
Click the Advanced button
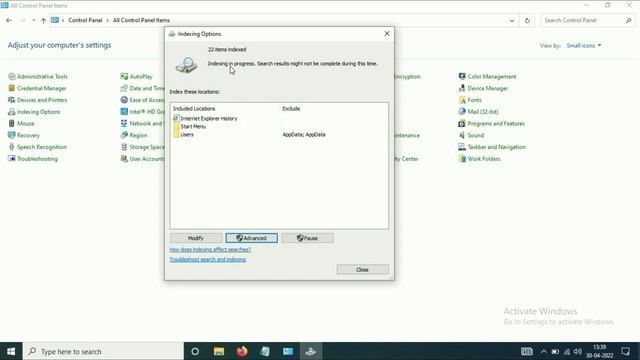[251, 238]
